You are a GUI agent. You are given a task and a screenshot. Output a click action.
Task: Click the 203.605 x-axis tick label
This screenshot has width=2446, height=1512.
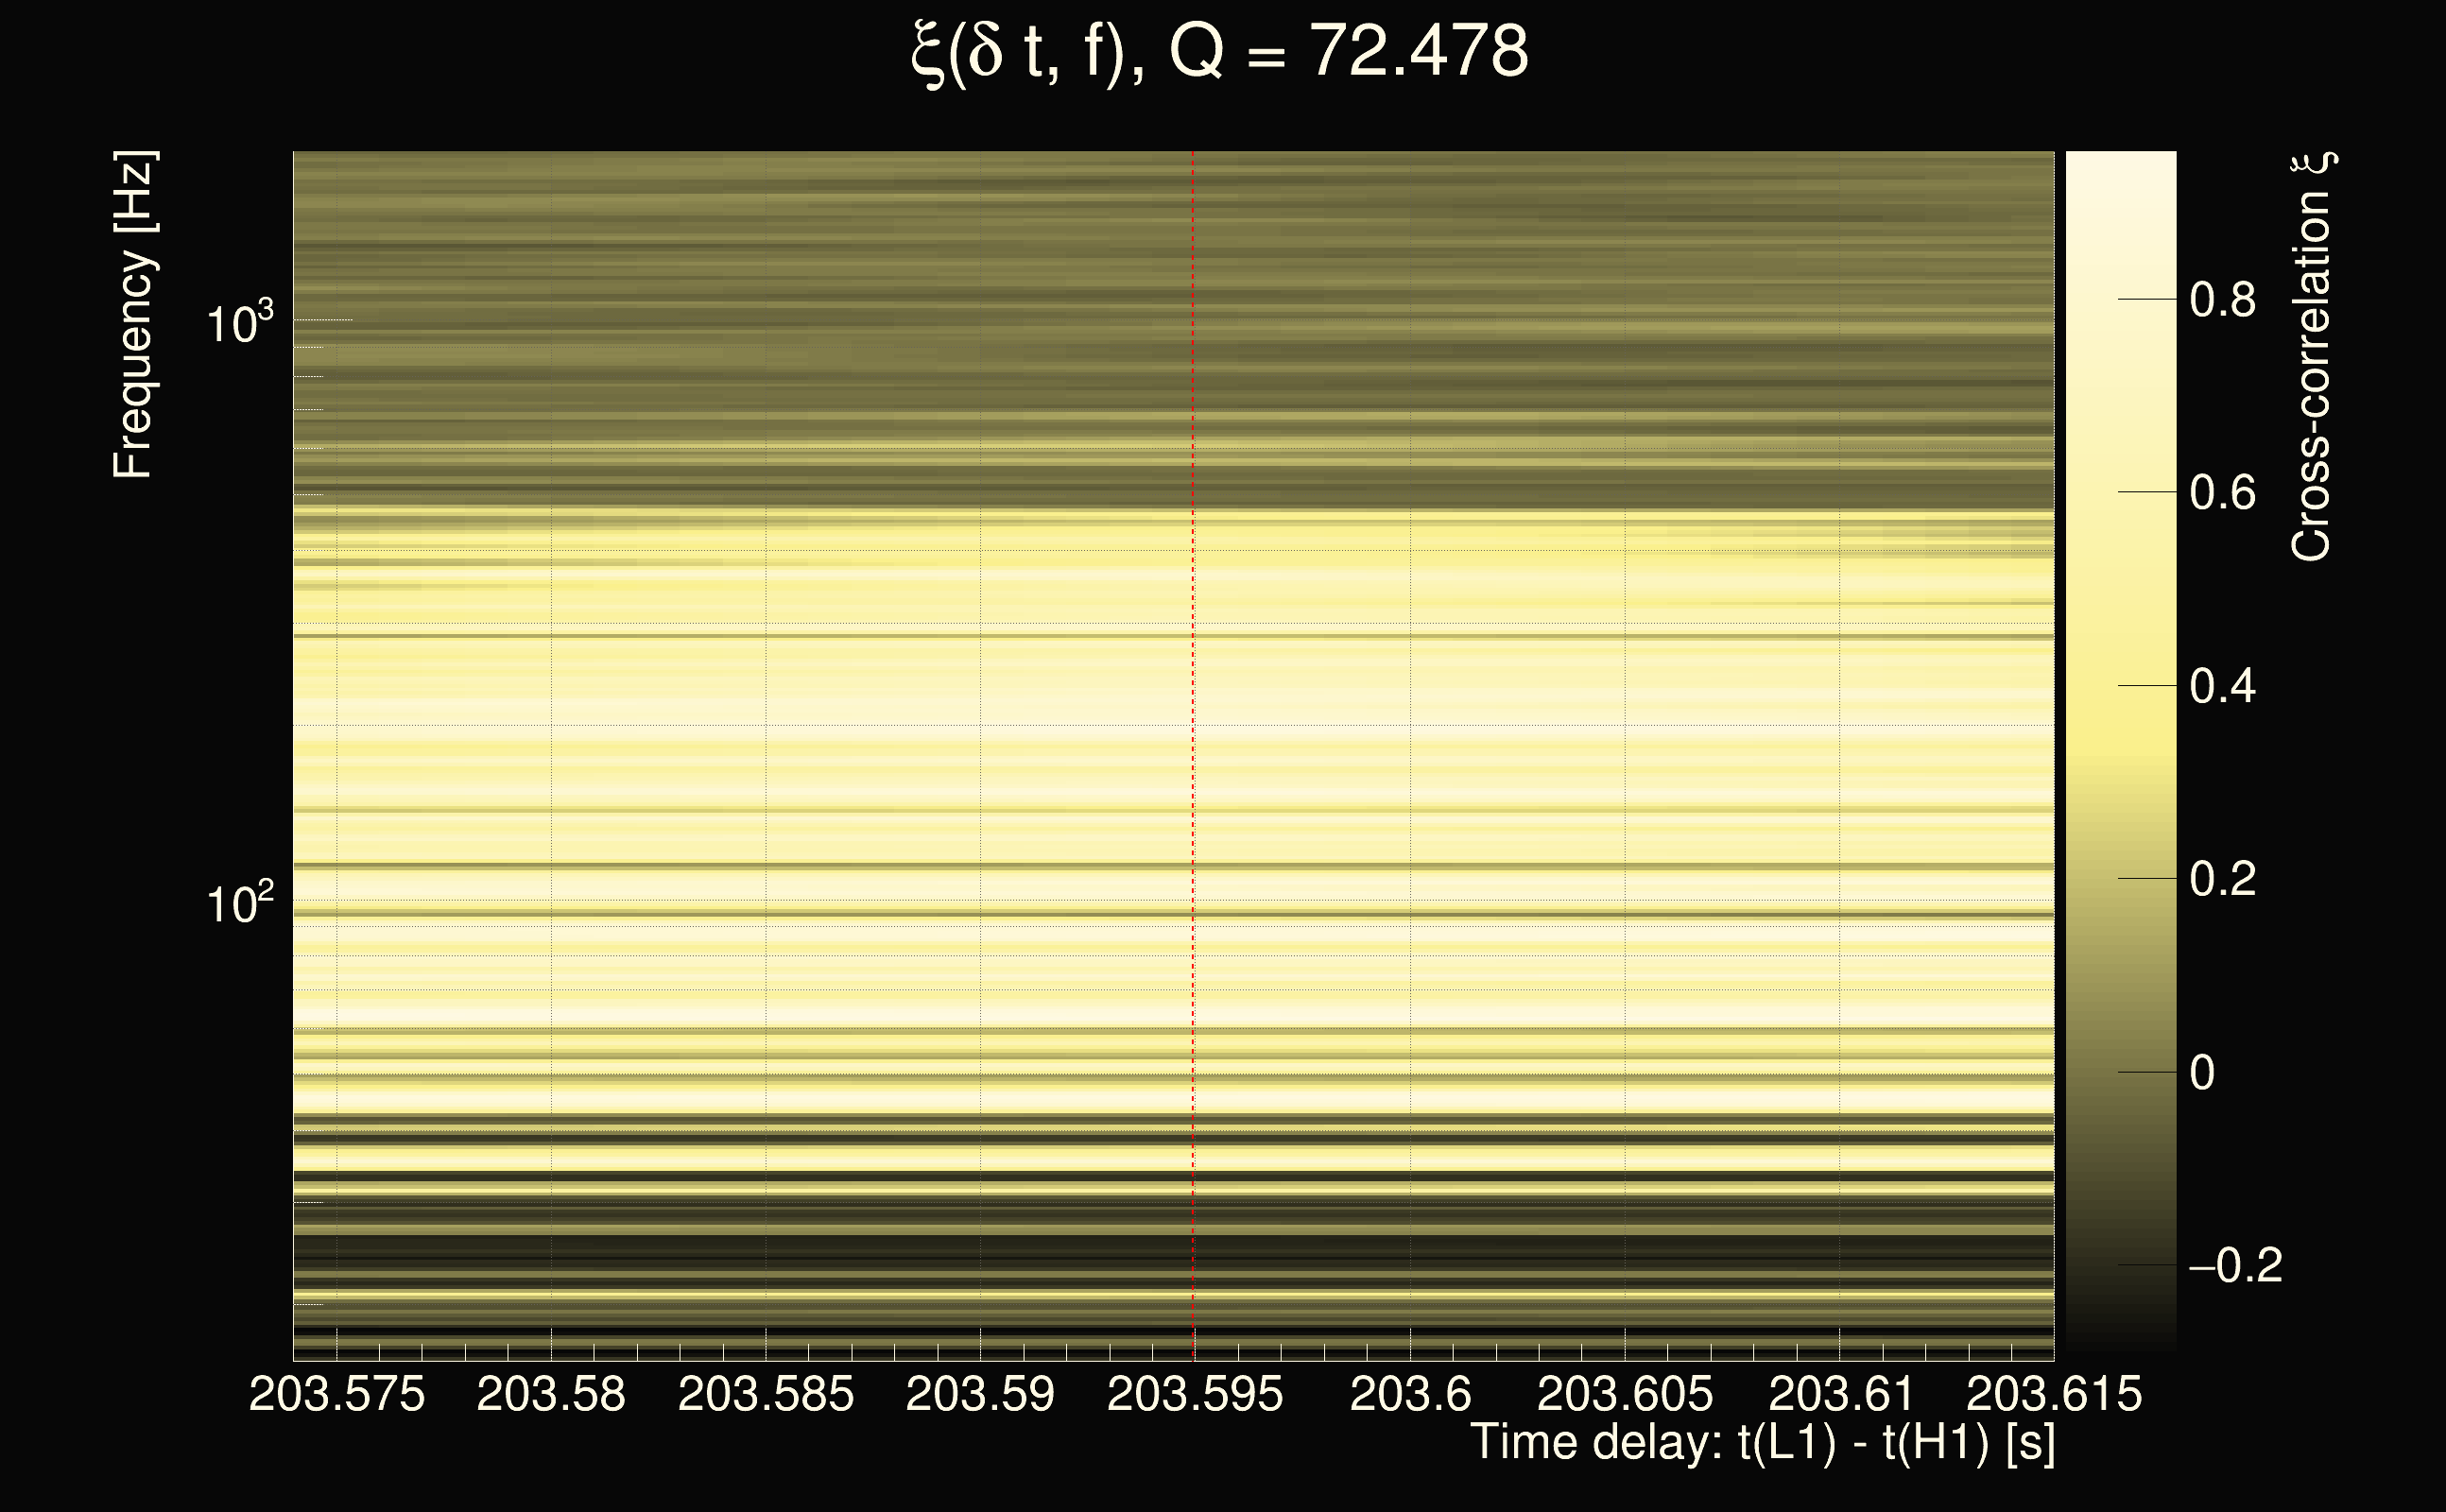(x=1625, y=1394)
